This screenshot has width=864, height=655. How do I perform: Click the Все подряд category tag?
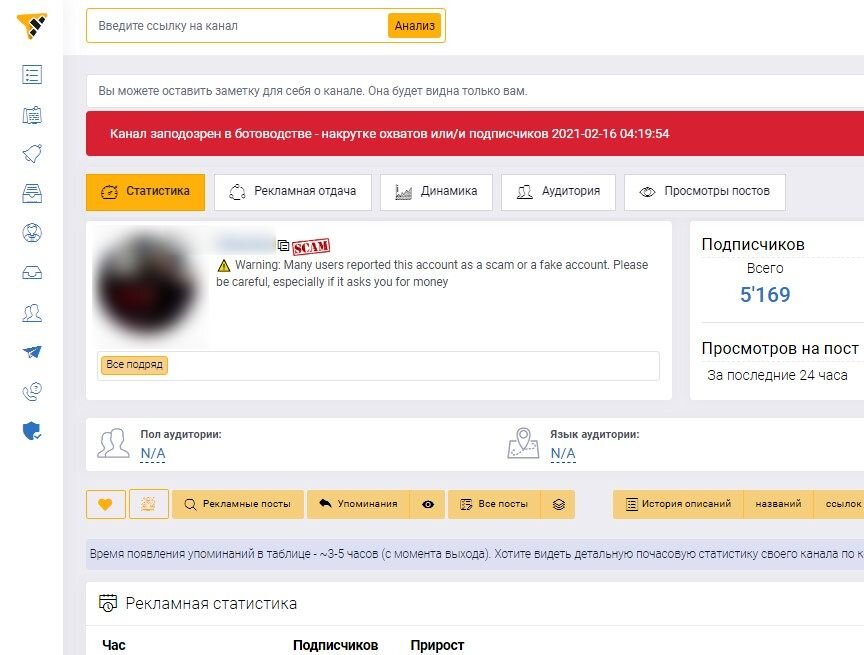click(x=134, y=365)
